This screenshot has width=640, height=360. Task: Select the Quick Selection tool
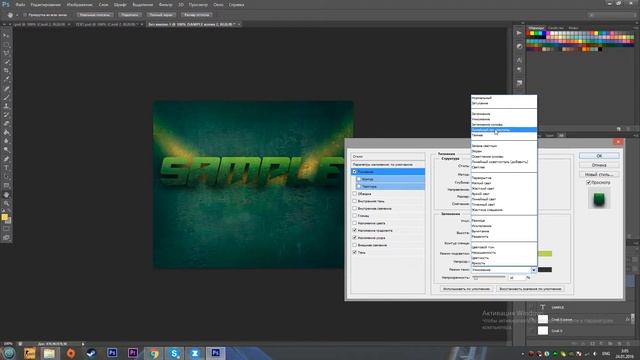point(6,62)
